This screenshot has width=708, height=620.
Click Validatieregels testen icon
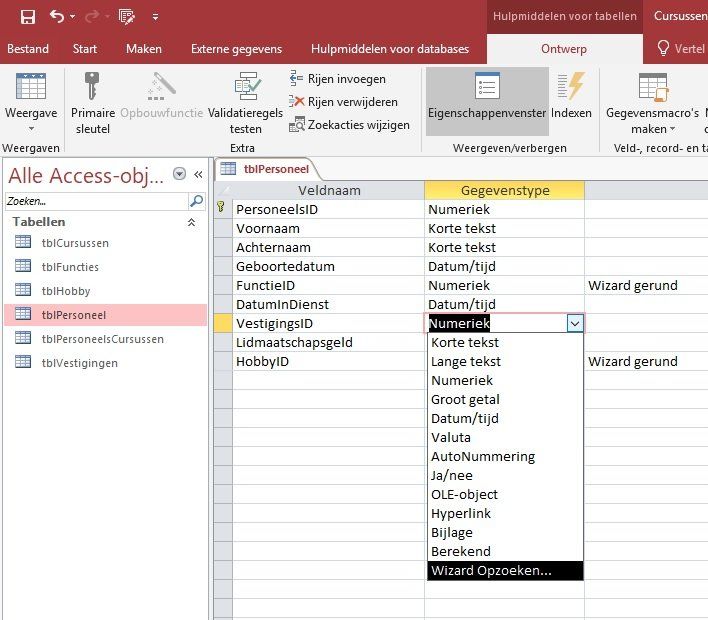(246, 88)
